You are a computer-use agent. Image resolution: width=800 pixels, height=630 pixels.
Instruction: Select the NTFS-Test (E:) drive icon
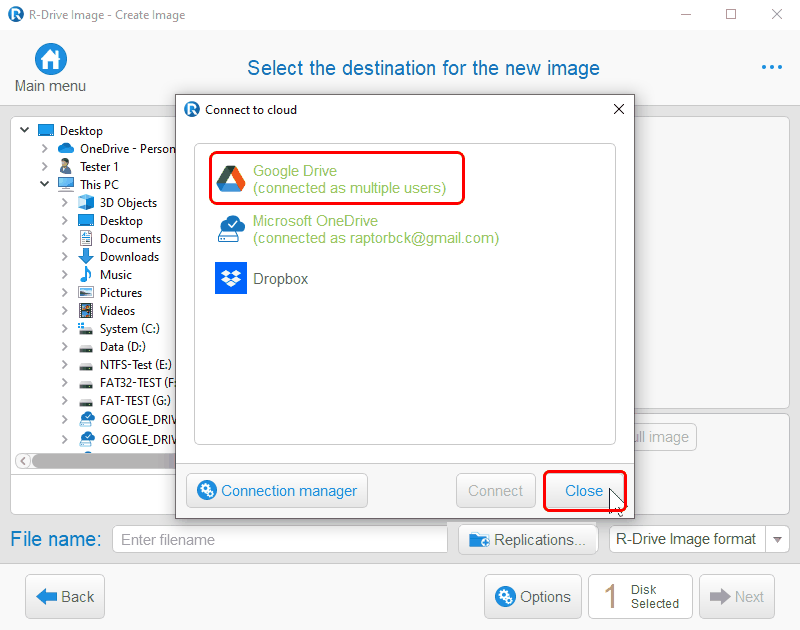pos(86,366)
